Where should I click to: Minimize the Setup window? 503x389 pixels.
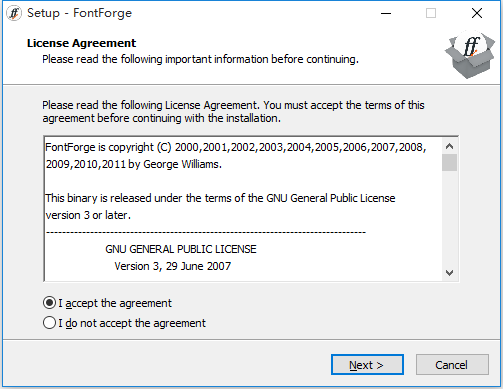tap(386, 13)
